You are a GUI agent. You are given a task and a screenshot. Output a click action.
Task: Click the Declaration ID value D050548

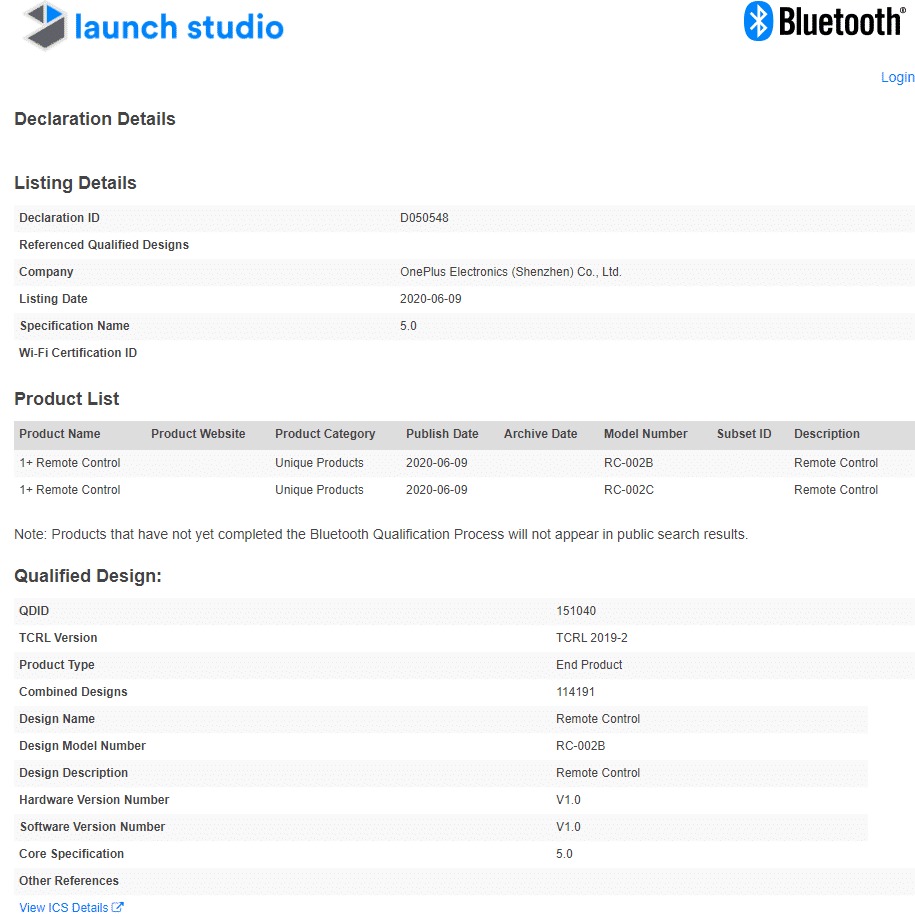(425, 218)
